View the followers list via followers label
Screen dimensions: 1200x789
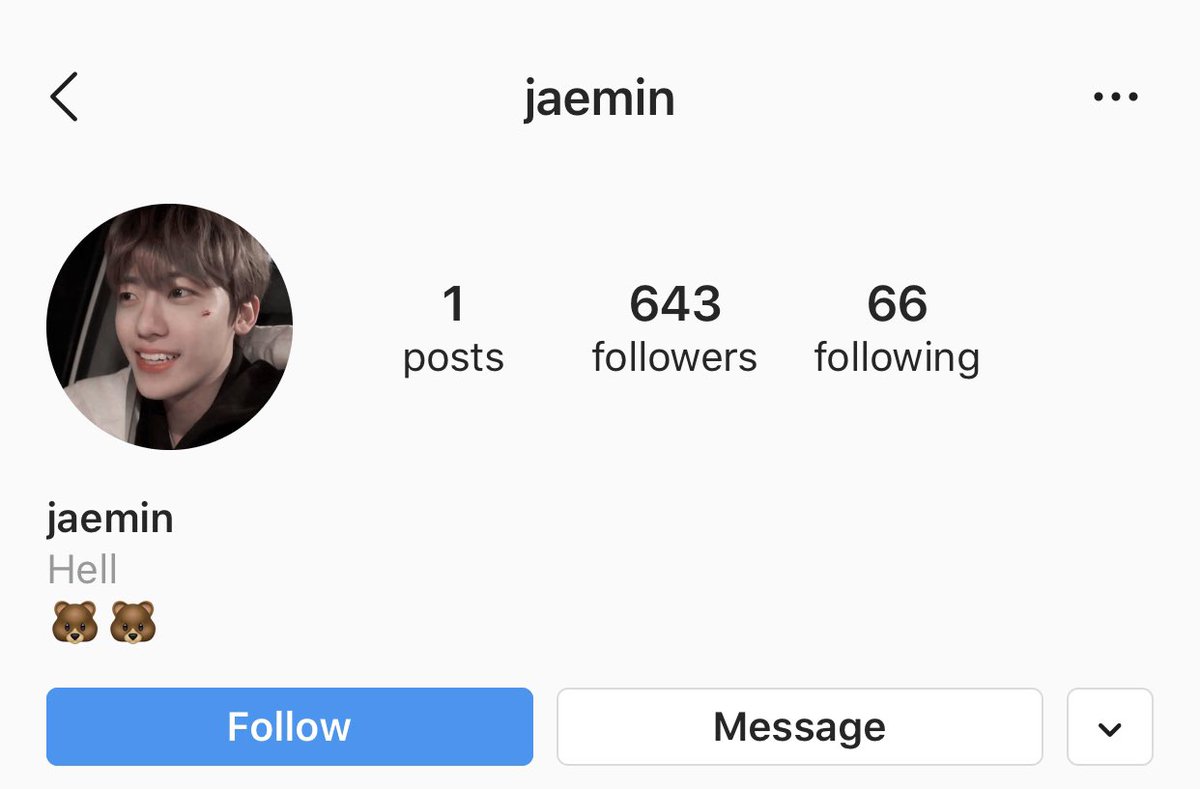point(675,357)
